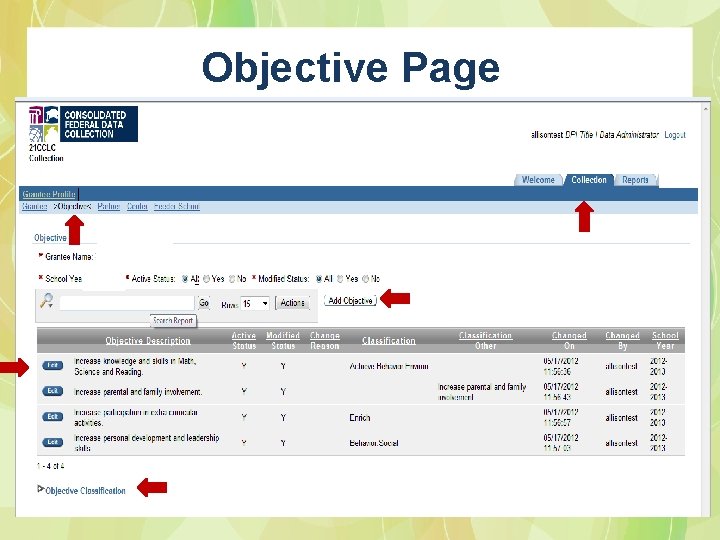
Task: Go to the Grantee sub-navigation link
Action: [35, 207]
